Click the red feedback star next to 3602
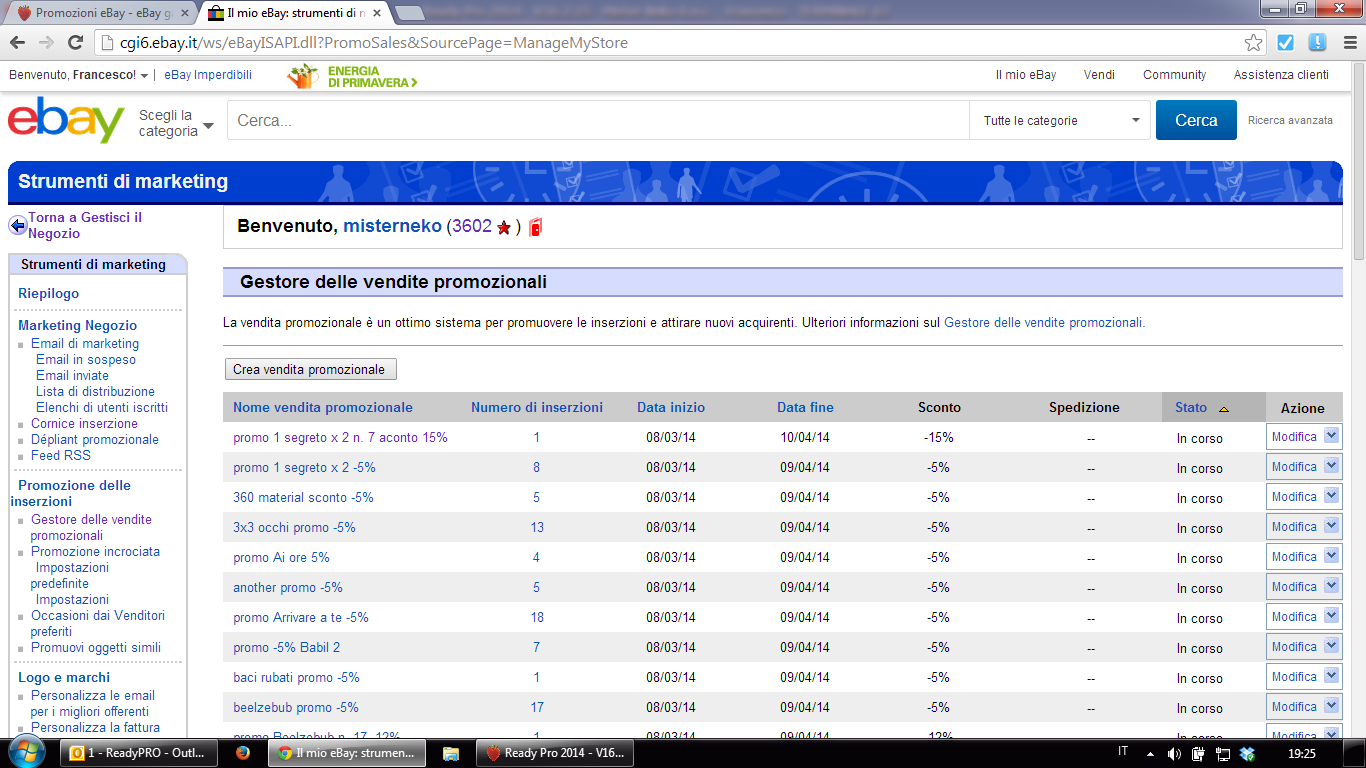The height and width of the screenshot is (768, 1366). [x=504, y=228]
